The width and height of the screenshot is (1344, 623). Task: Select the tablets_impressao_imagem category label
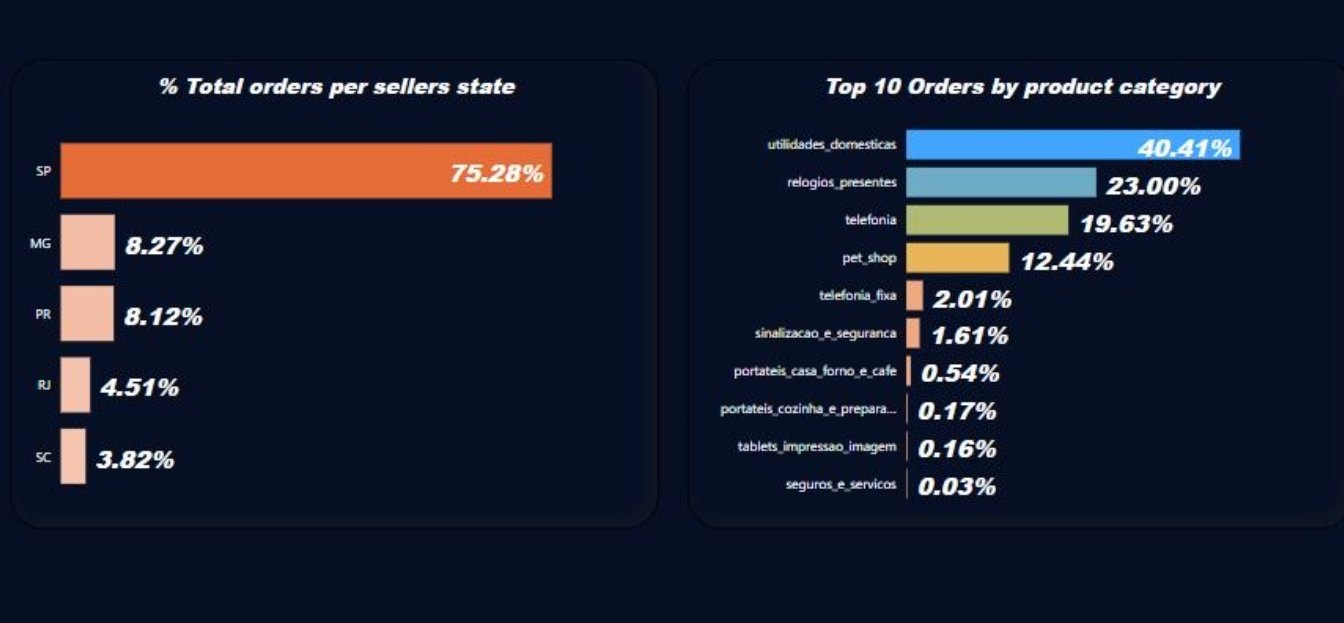click(817, 447)
